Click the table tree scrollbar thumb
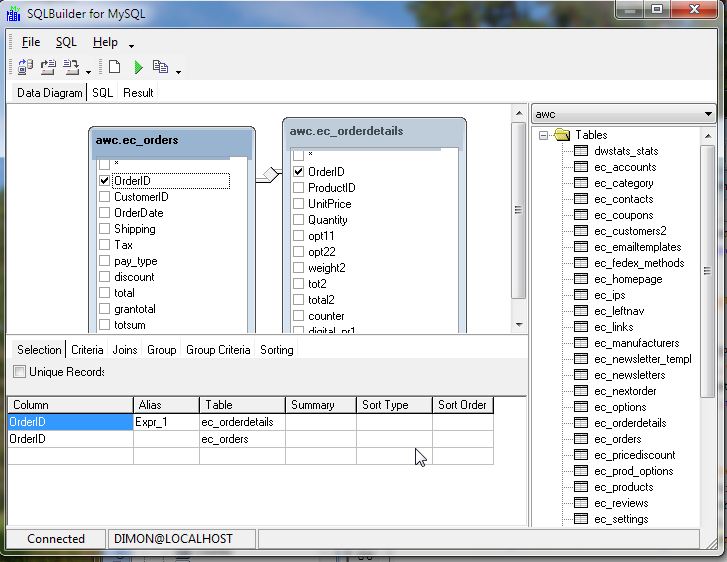Image resolution: width=727 pixels, height=562 pixels. click(x=707, y=271)
